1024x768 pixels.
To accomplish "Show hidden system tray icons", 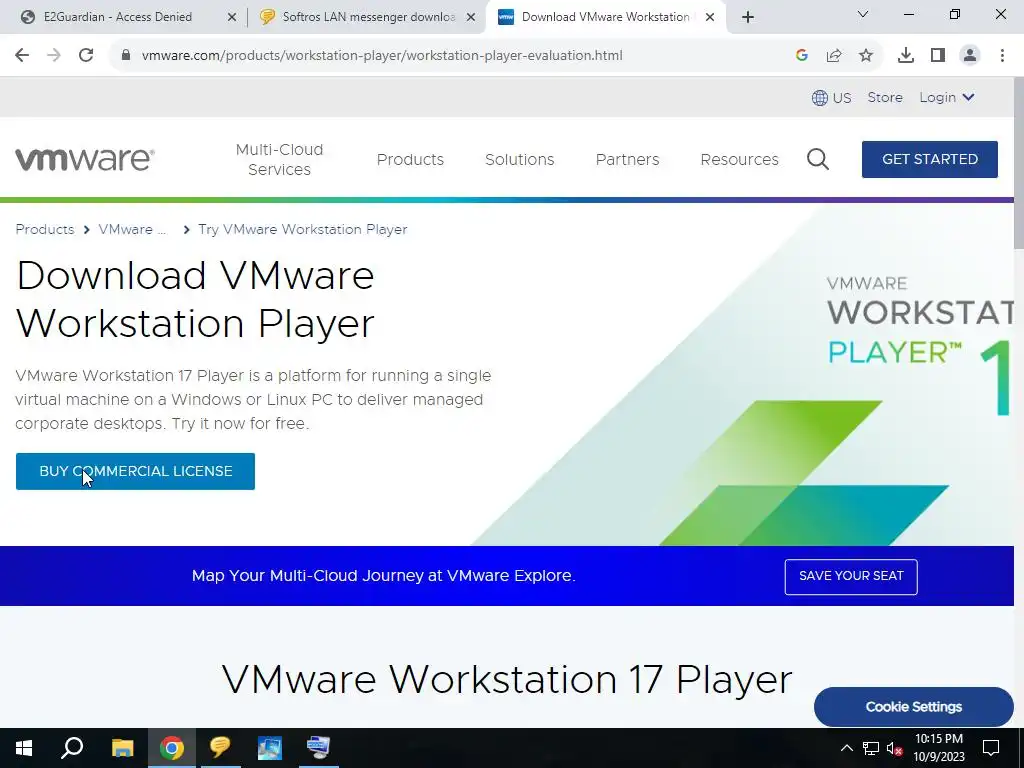I will coord(846,748).
